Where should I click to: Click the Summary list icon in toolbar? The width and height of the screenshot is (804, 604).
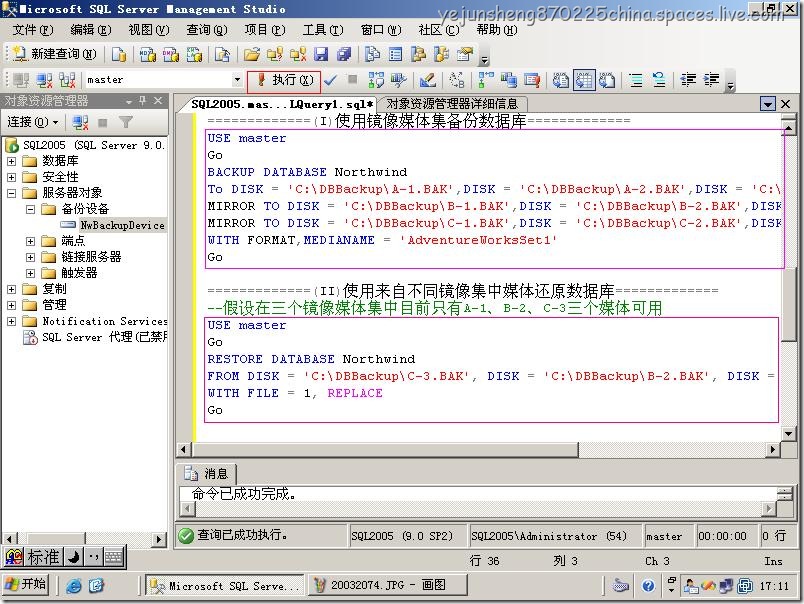click(x=395, y=54)
